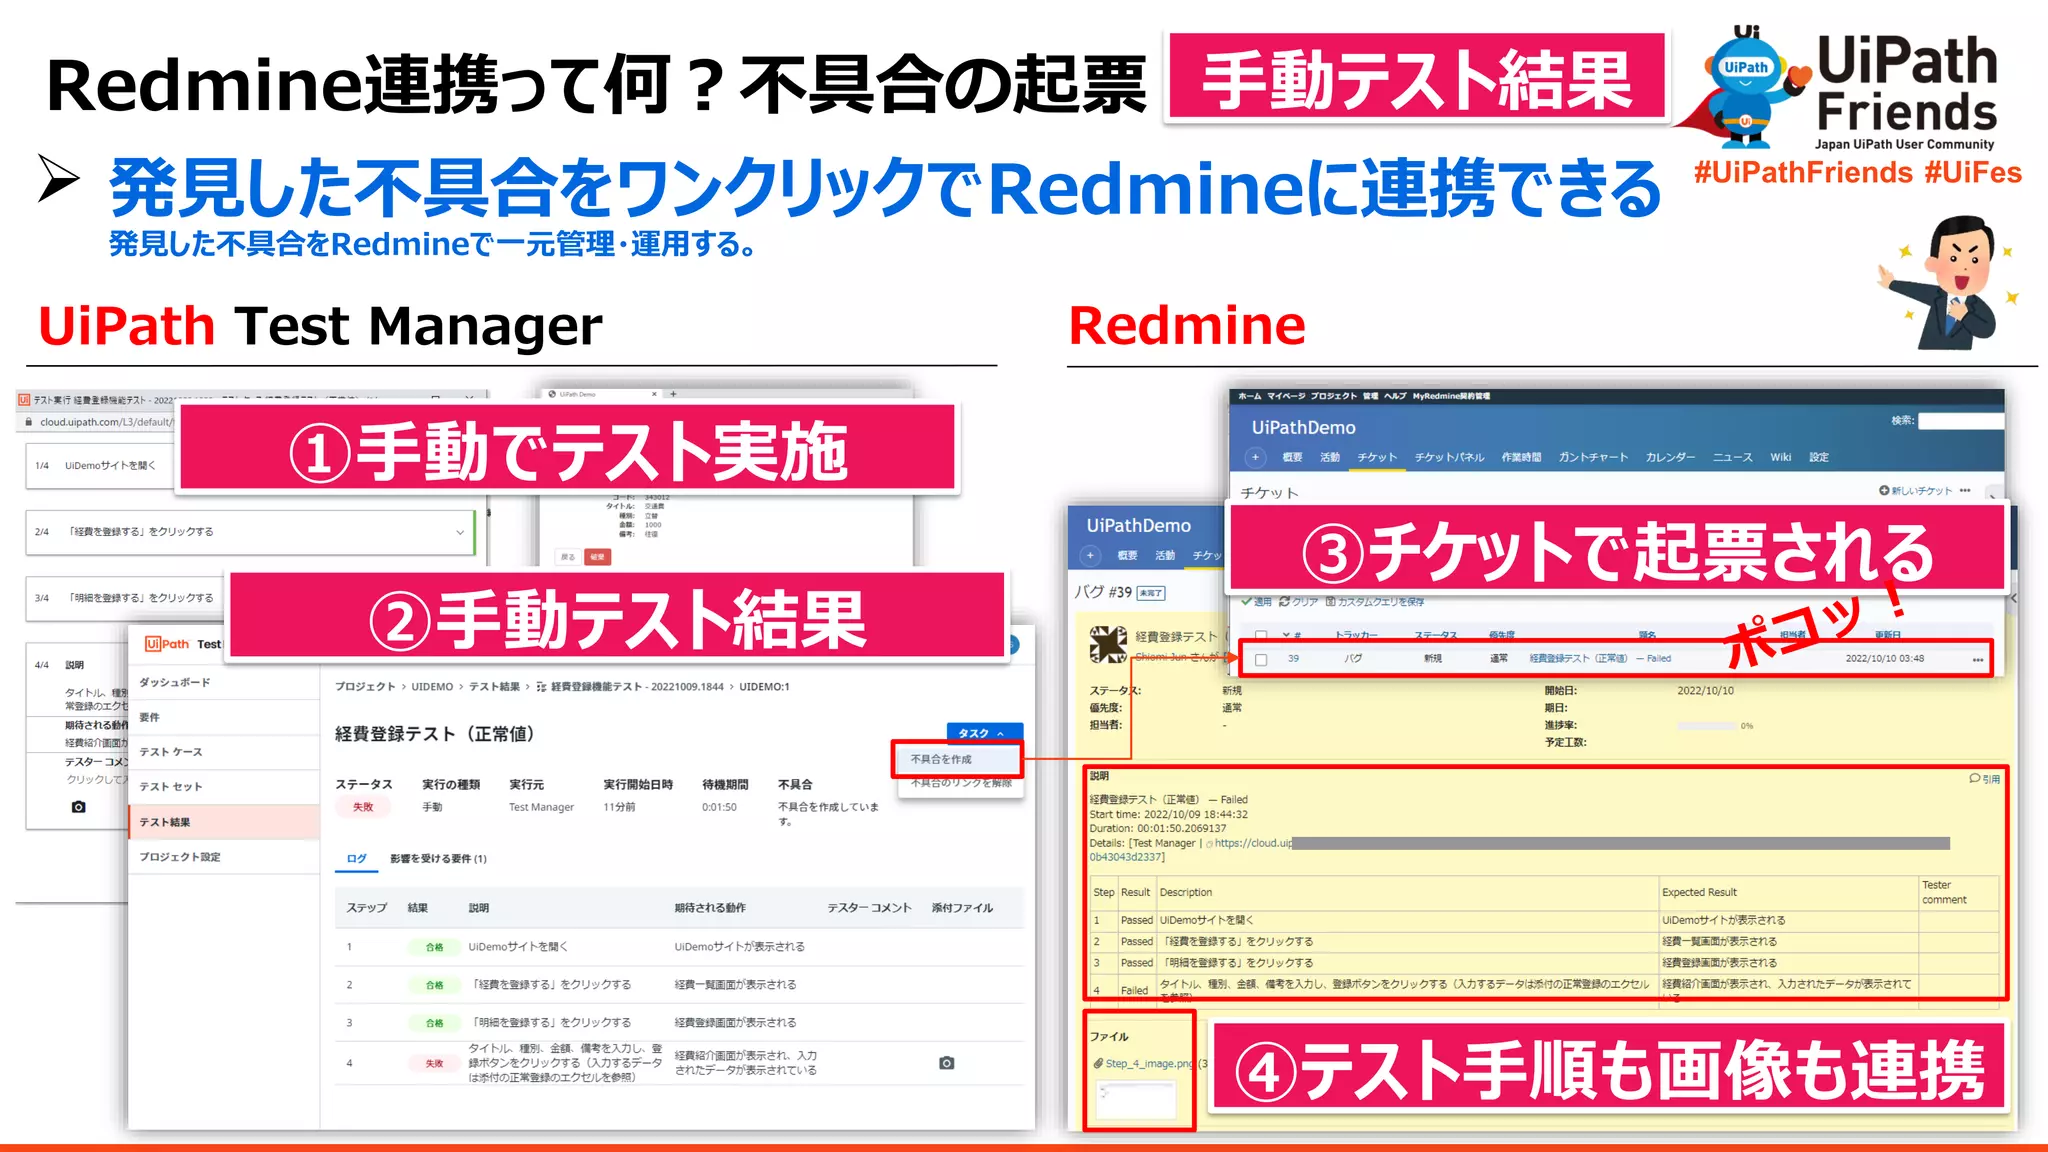Toggle the select-all checkbox in ticket list header
Image resolution: width=2048 pixels, height=1152 pixels.
pyautogui.click(x=1261, y=635)
